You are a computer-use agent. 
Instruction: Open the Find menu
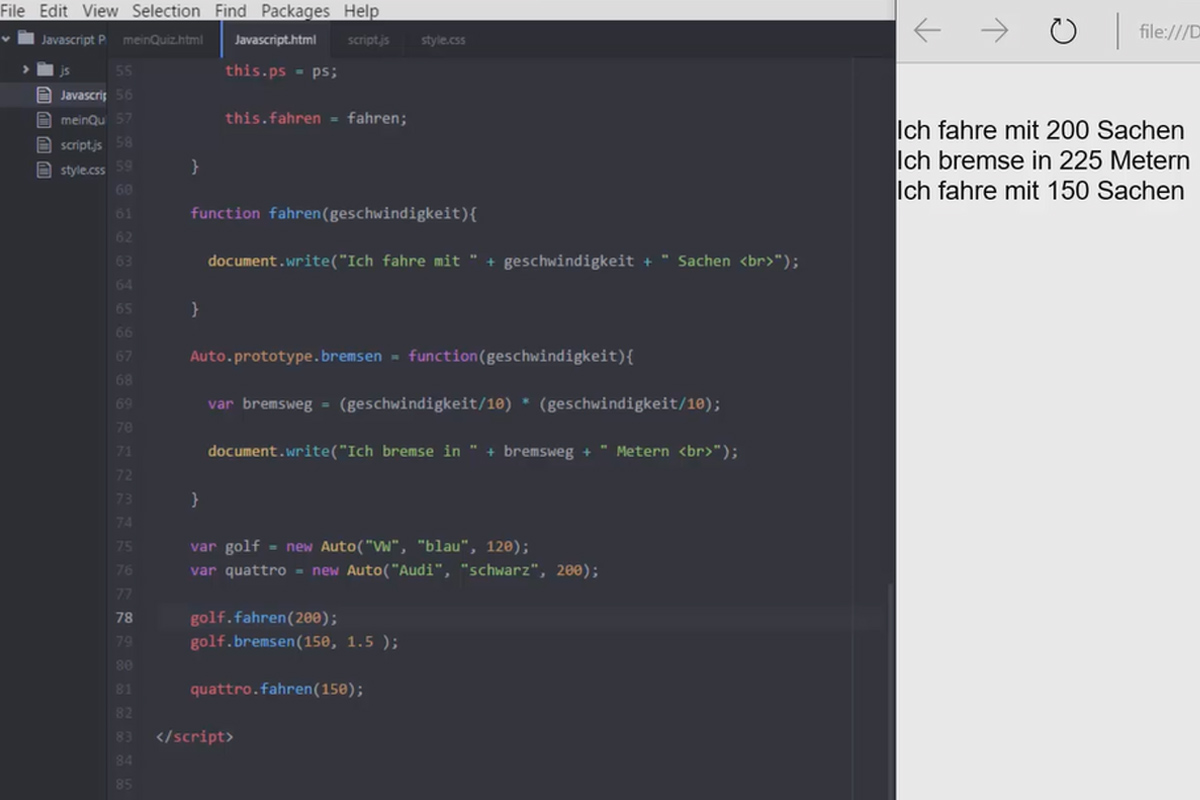[x=231, y=11]
